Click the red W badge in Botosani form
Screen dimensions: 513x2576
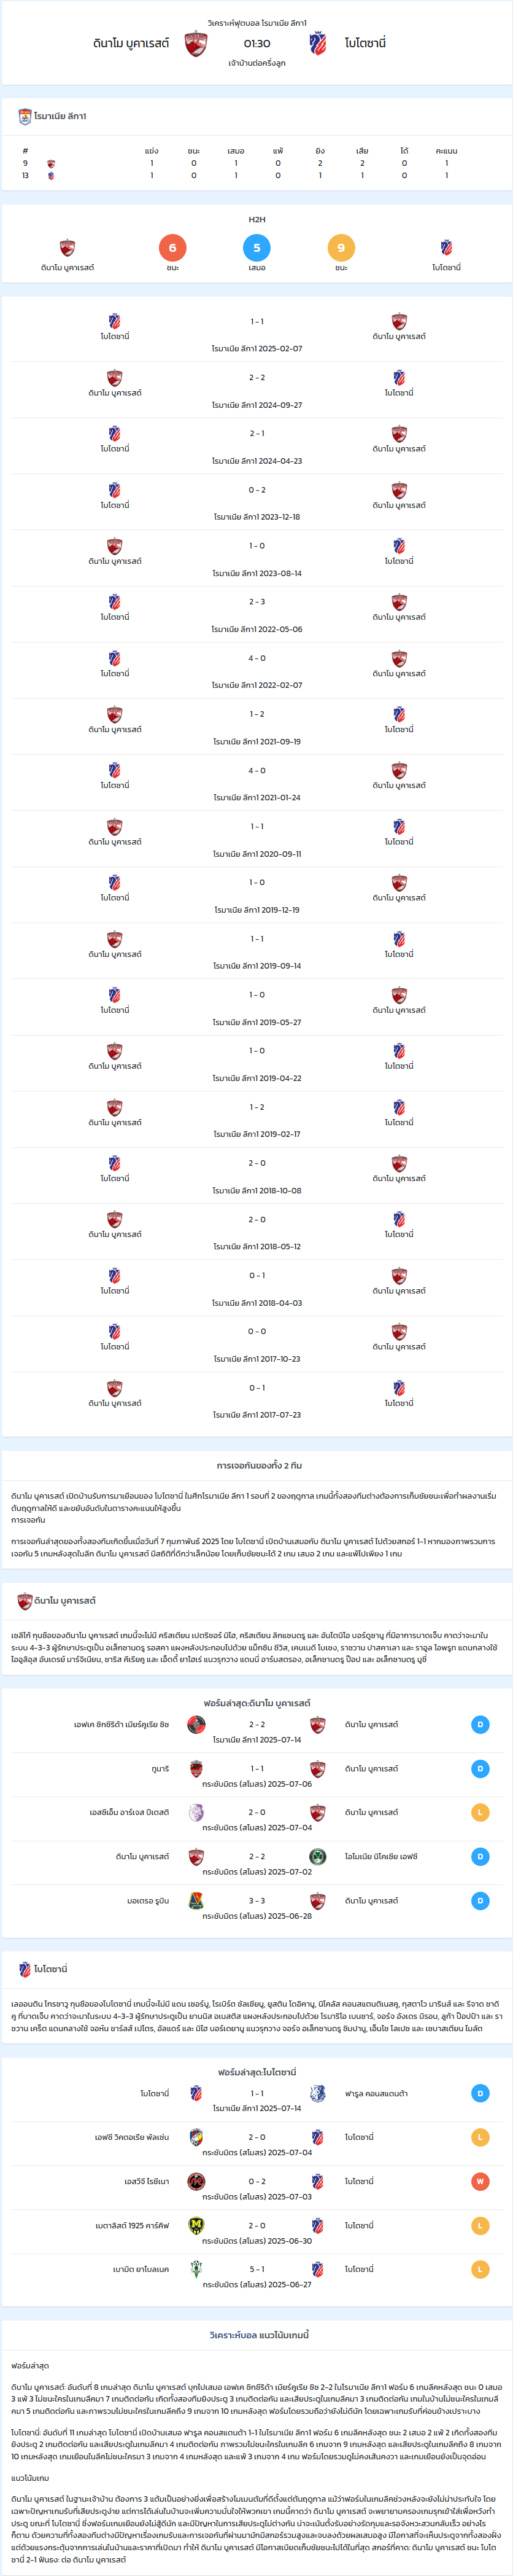click(x=480, y=2181)
